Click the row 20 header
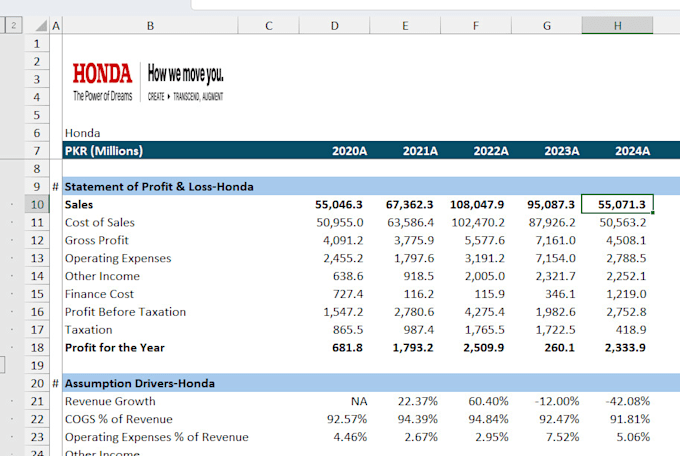This screenshot has width=680, height=456. [38, 383]
